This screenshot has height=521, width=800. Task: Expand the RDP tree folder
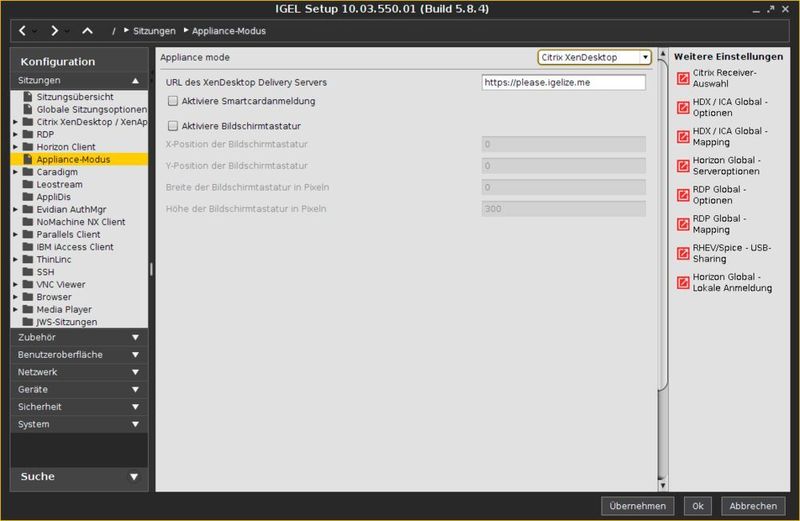[15, 134]
